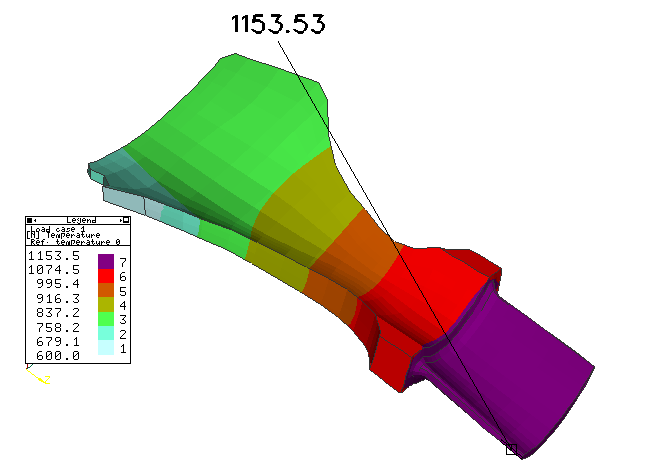This screenshot has width=648, height=468.
Task: Select the teal swatch labeled 2
Action: click(105, 333)
